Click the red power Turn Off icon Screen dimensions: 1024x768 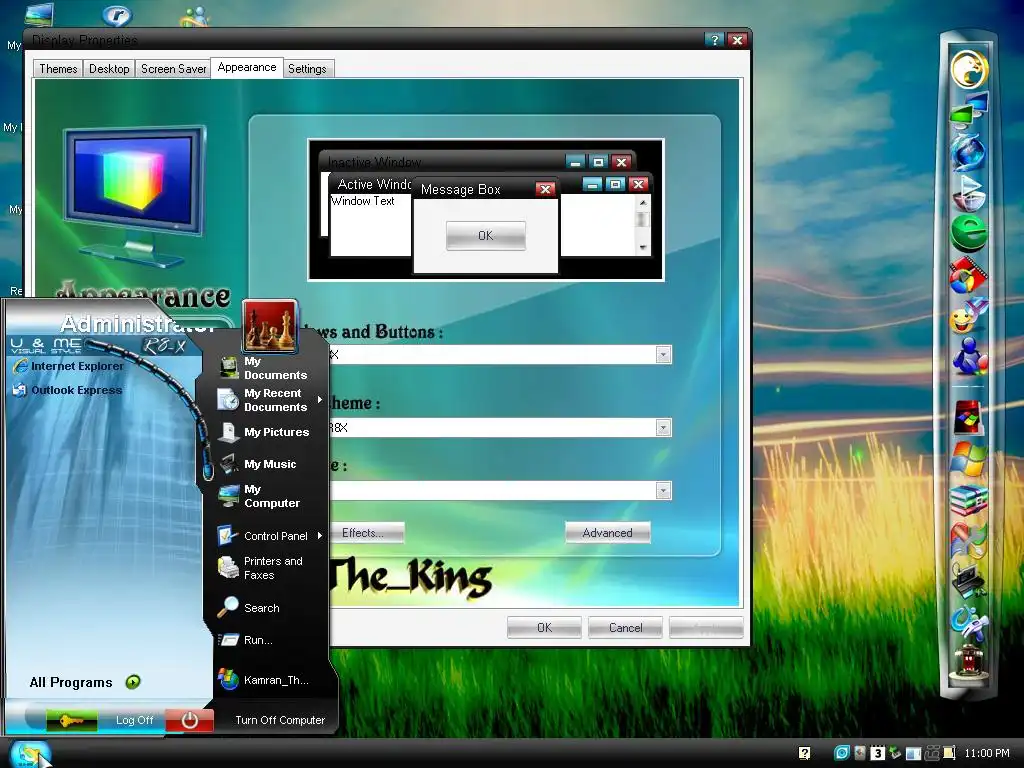click(x=189, y=720)
